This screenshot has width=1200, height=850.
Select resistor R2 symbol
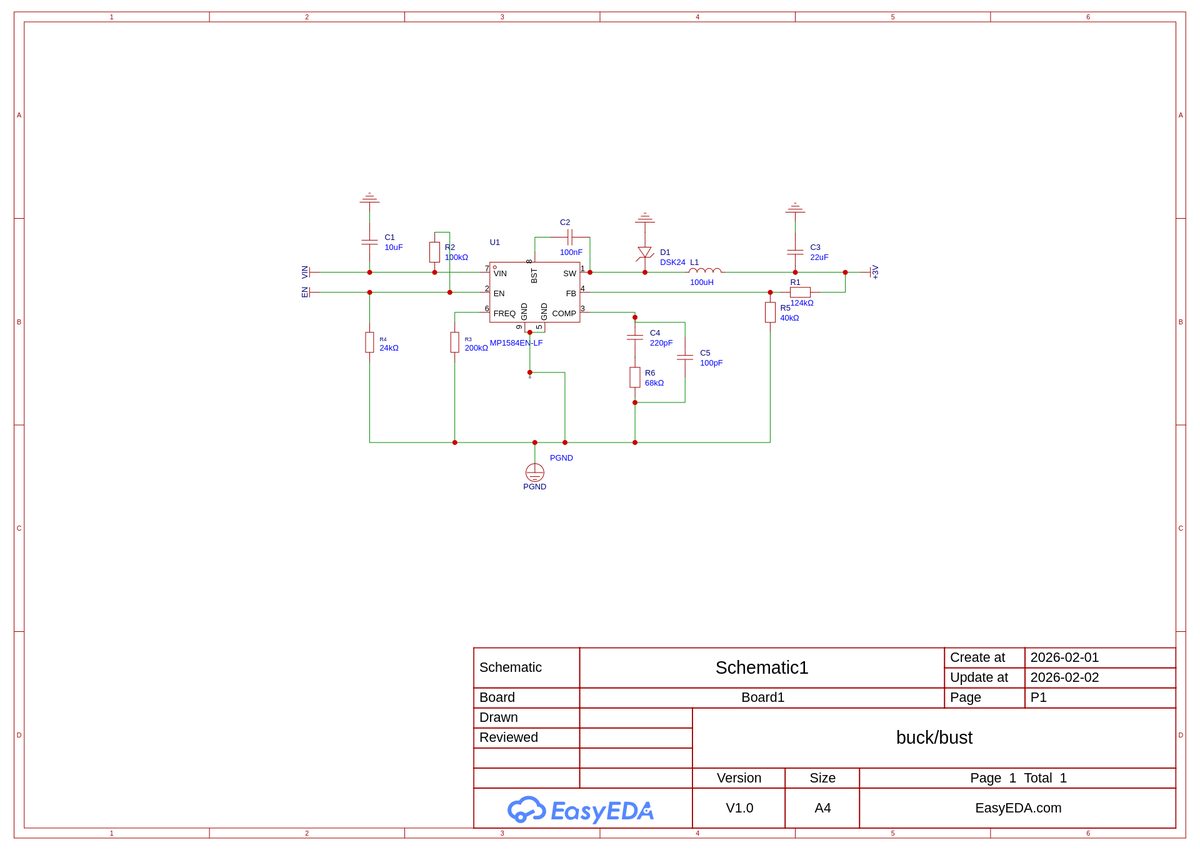pos(434,251)
